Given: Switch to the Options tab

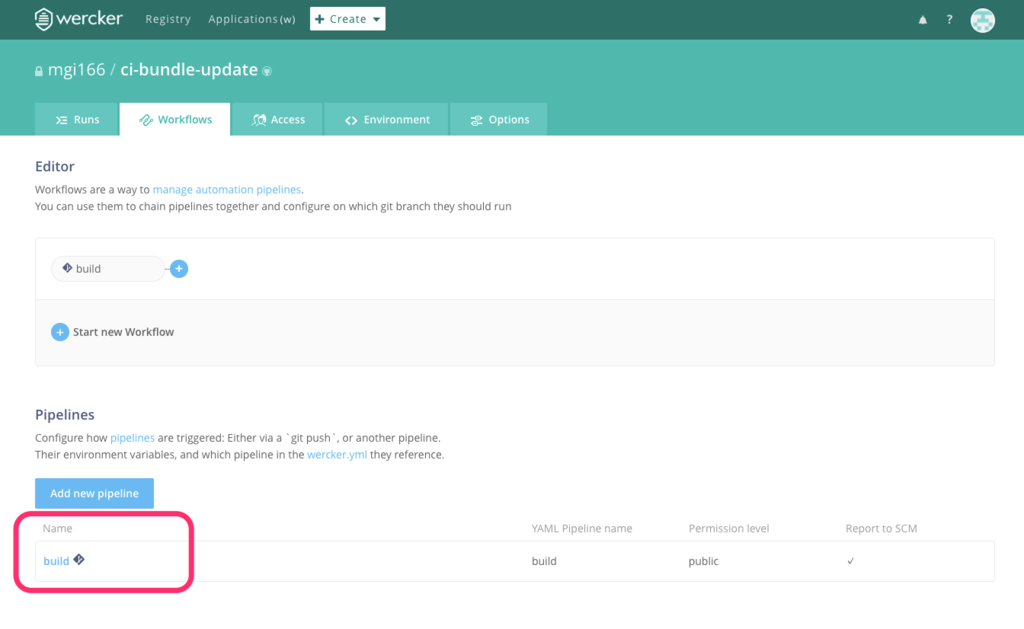Looking at the screenshot, I should click(499, 120).
